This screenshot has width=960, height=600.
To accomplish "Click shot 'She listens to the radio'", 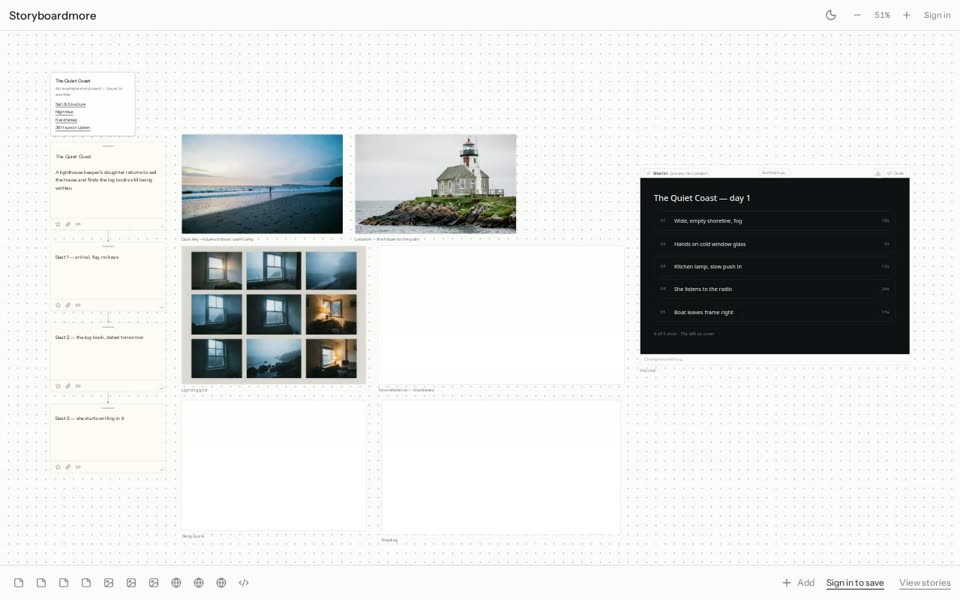I will [774, 289].
